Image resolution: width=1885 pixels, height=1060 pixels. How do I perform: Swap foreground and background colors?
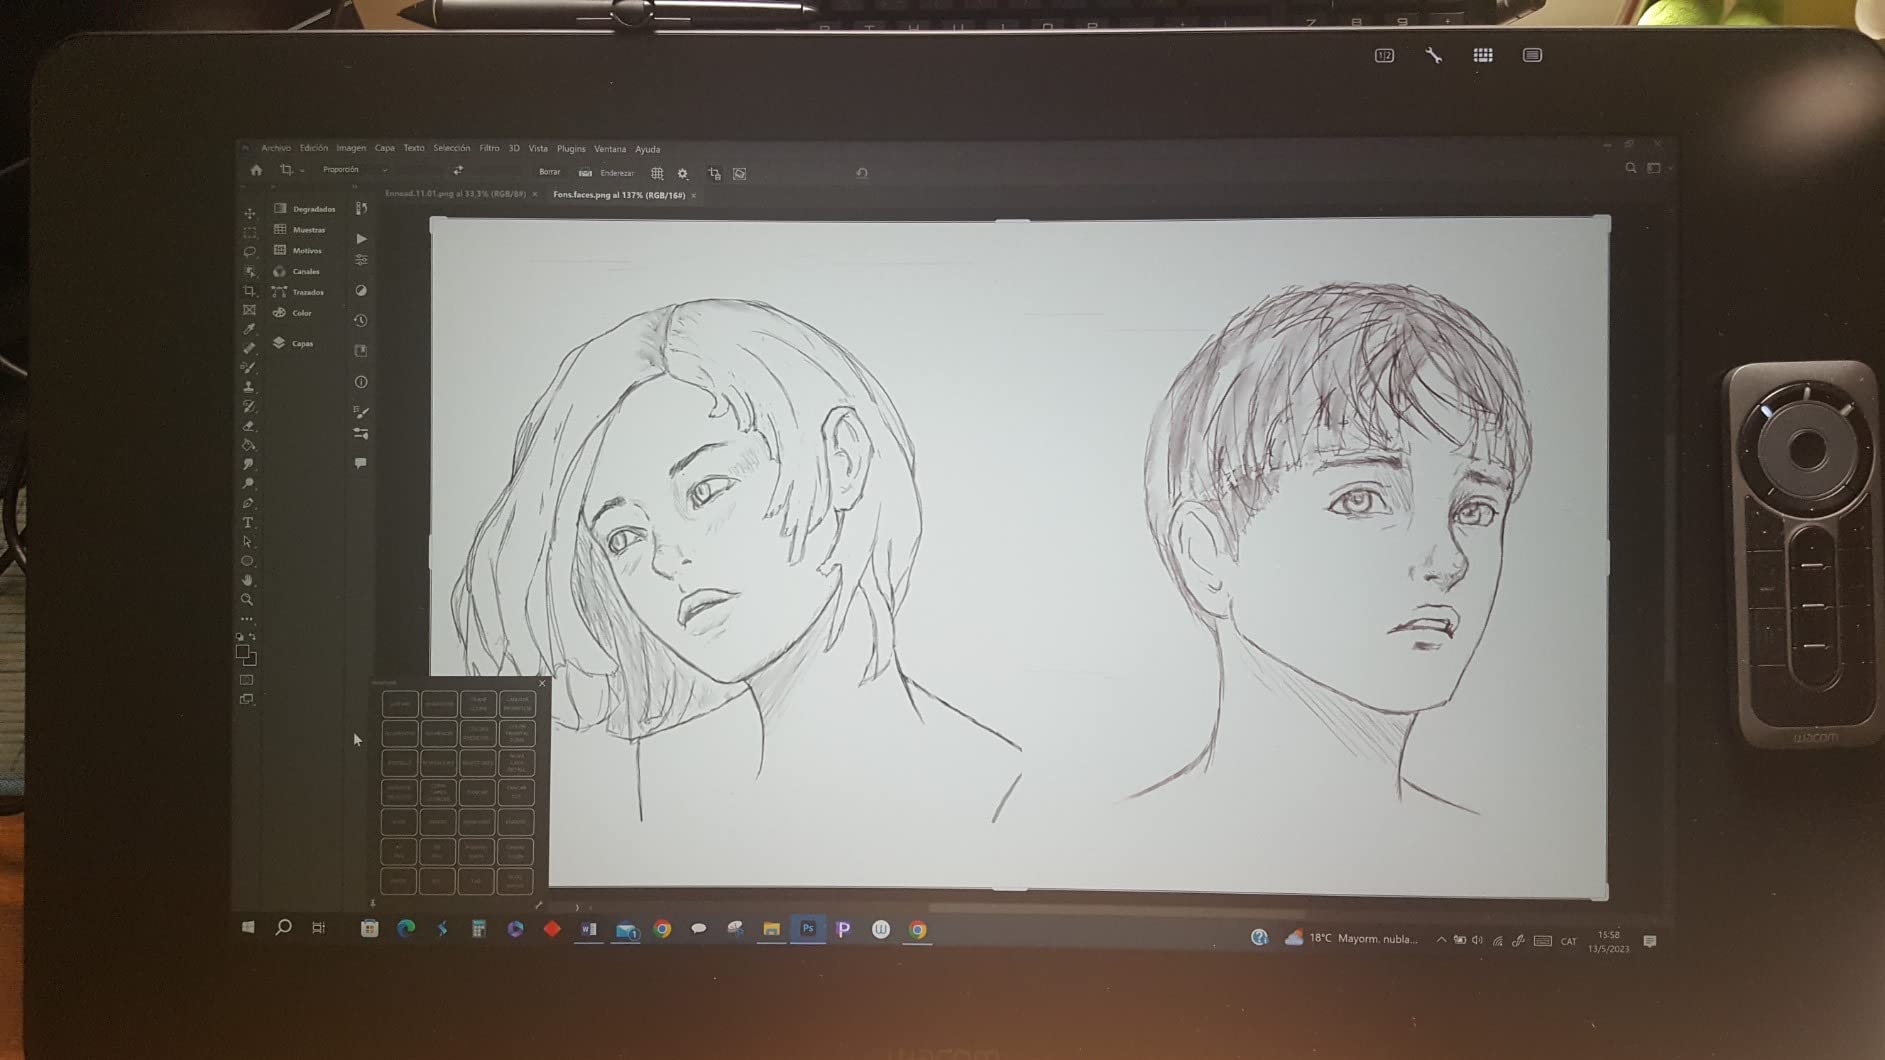[252, 637]
